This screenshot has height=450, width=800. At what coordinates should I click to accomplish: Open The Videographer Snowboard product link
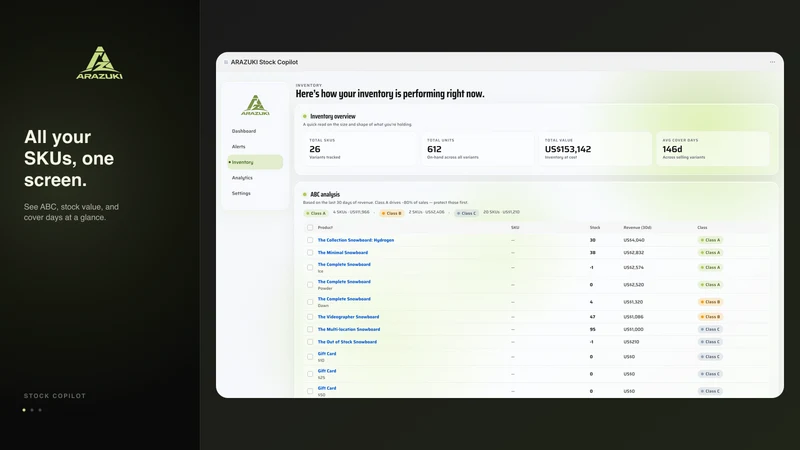click(x=348, y=317)
